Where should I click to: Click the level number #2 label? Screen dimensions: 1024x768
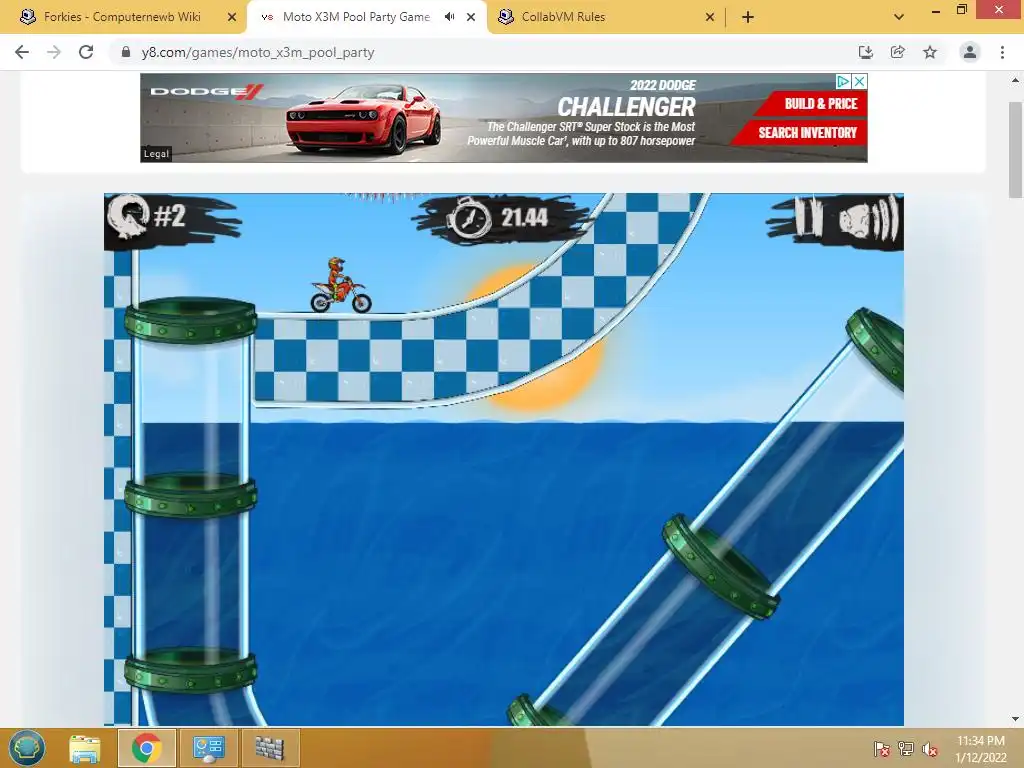pos(170,216)
